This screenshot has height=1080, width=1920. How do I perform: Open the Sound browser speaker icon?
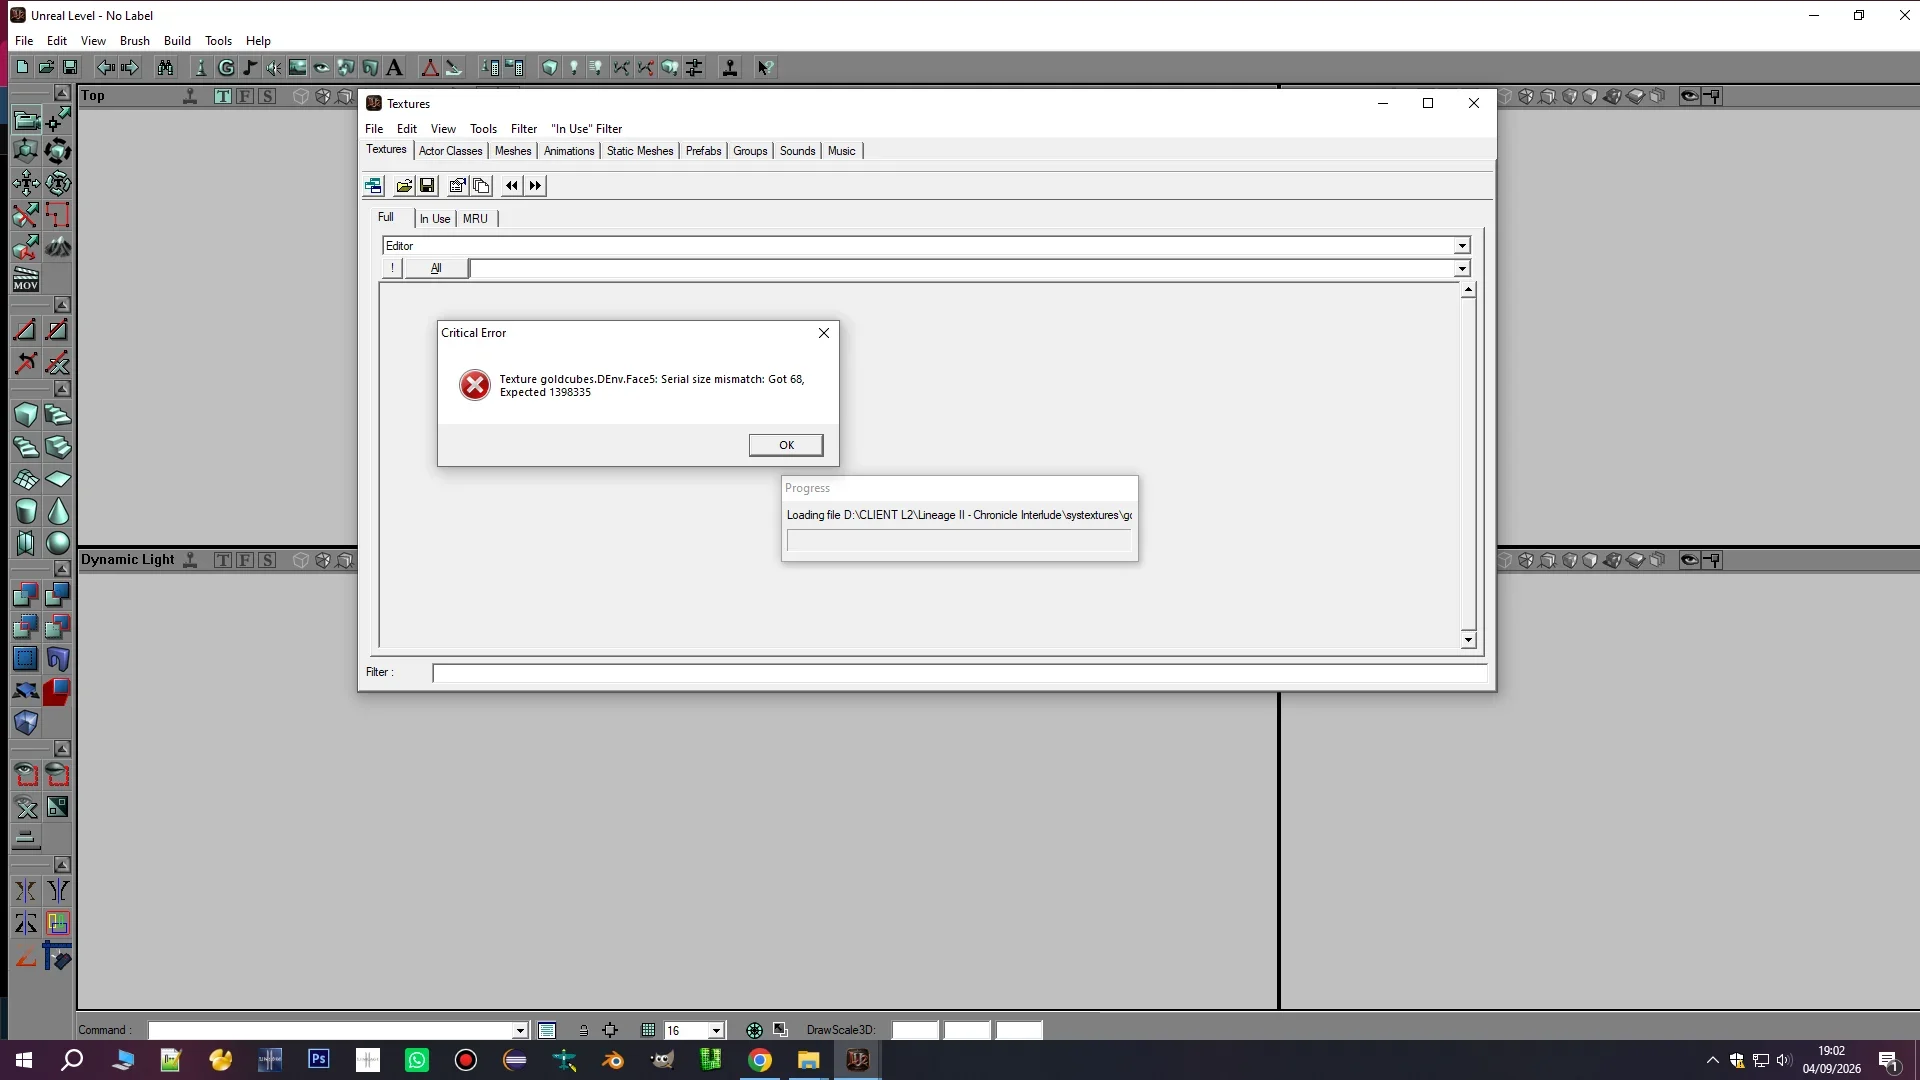(x=273, y=67)
